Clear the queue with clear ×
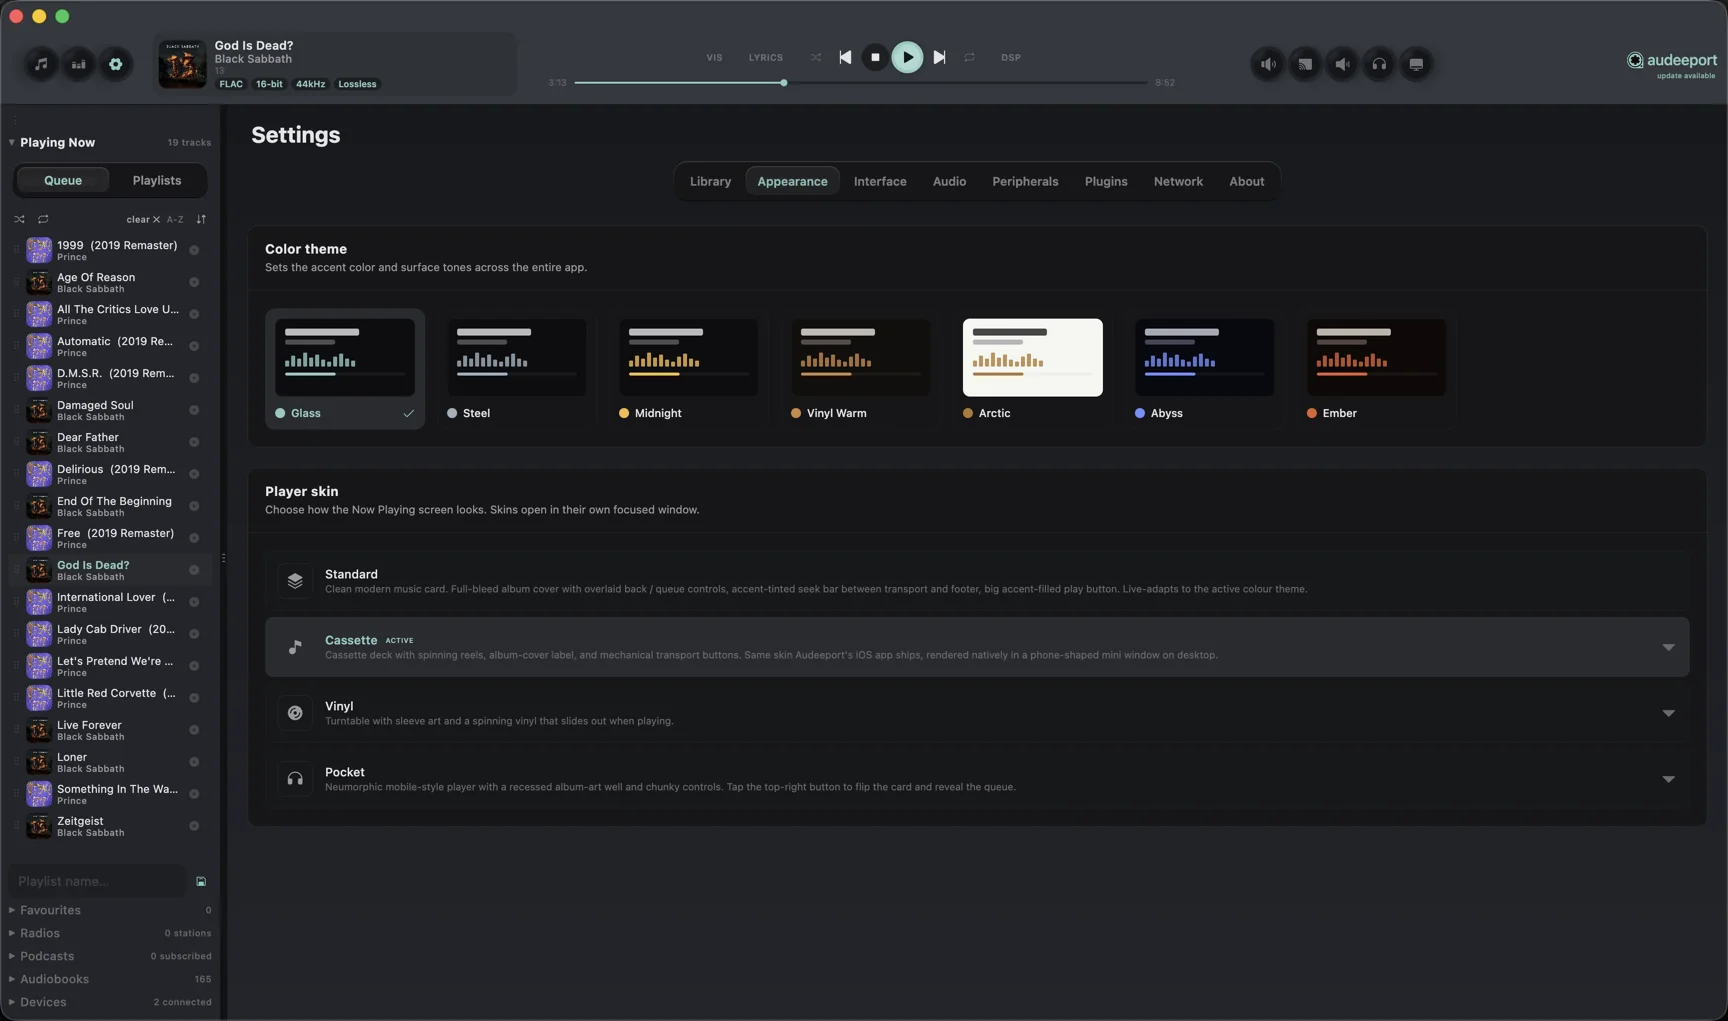 pos(143,219)
